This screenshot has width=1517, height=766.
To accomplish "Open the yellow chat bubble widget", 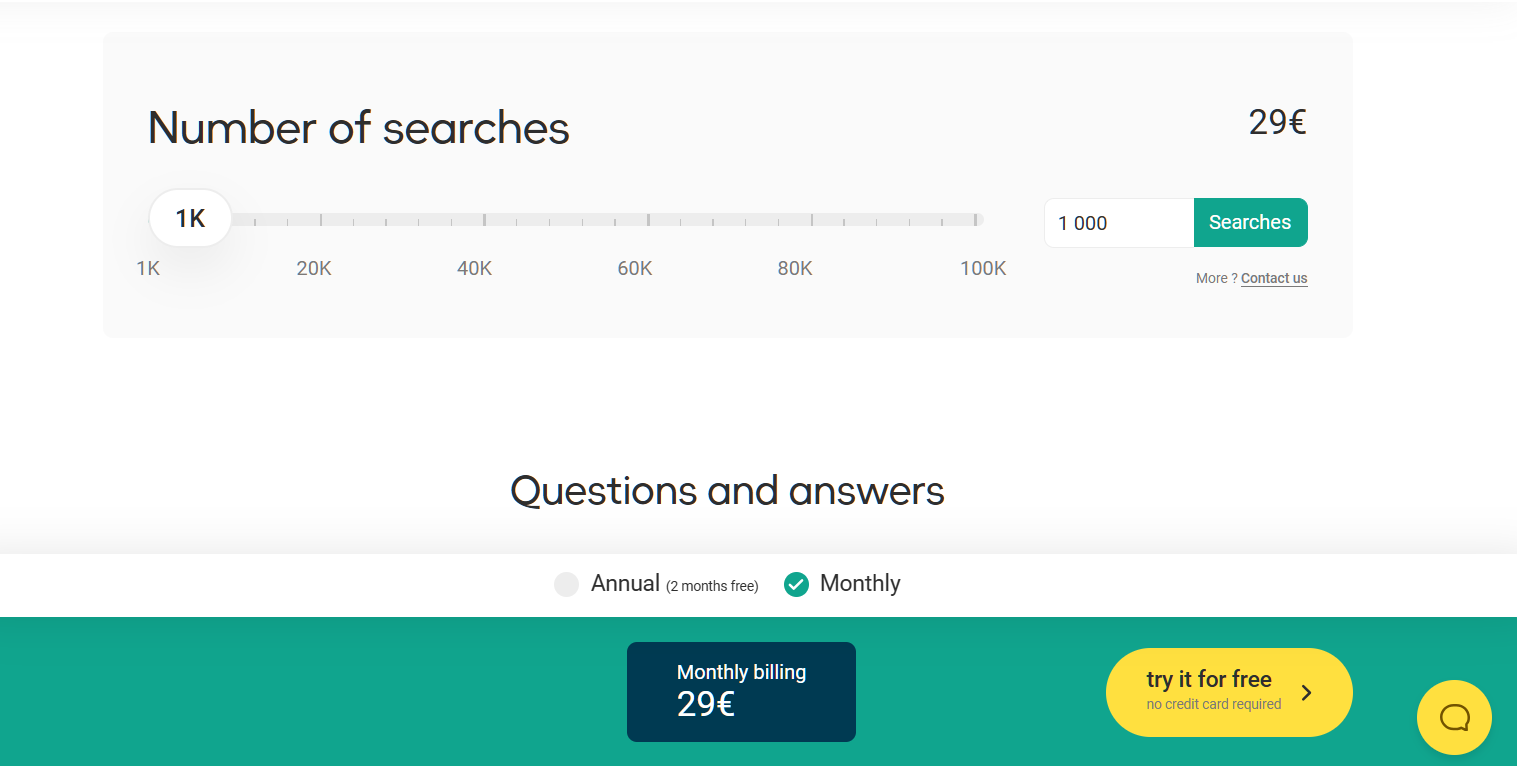I will click(1454, 717).
